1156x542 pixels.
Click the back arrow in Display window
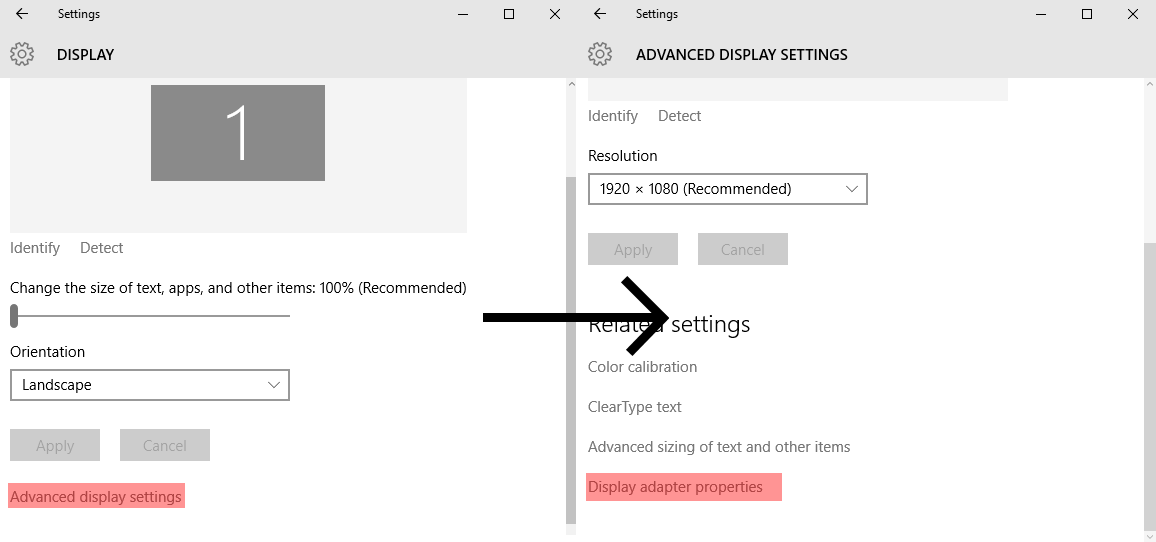point(22,14)
